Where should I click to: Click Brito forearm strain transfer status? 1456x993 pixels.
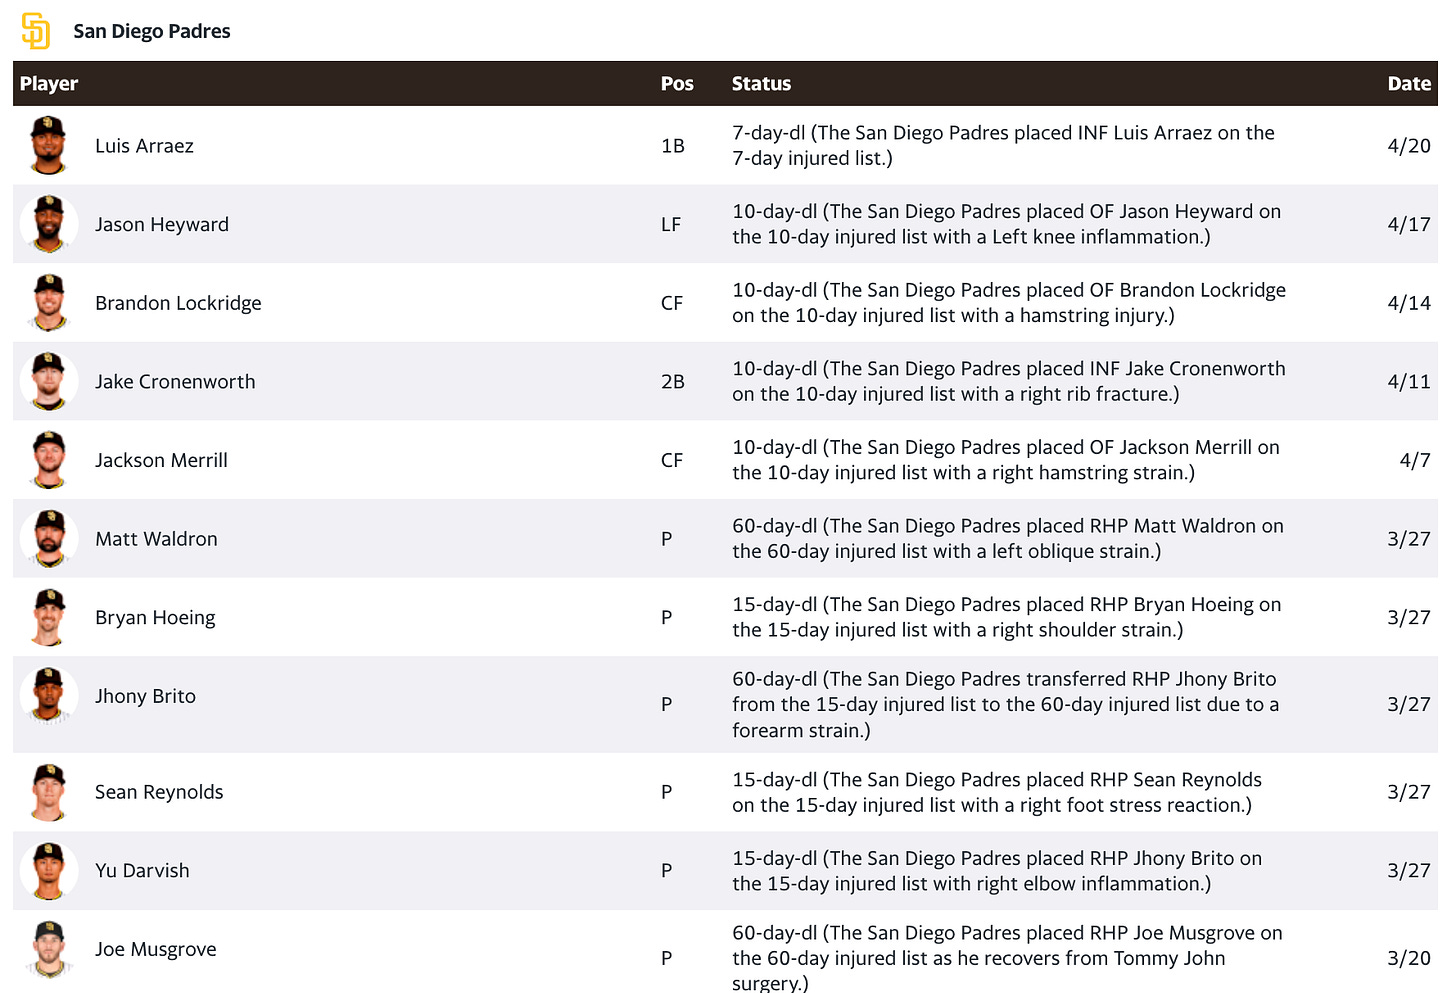[x=1006, y=705]
